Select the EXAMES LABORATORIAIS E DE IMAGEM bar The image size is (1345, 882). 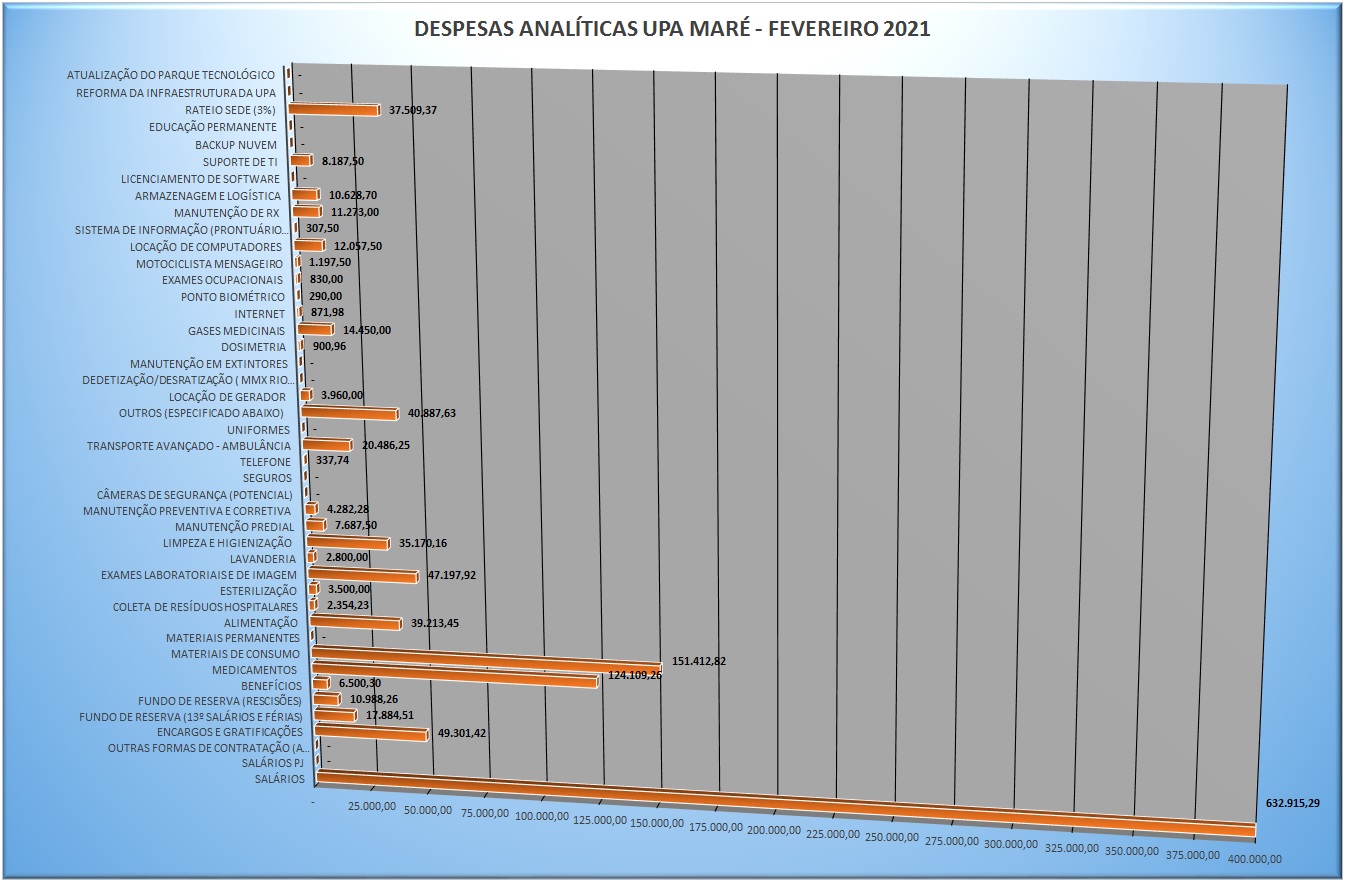tap(363, 575)
